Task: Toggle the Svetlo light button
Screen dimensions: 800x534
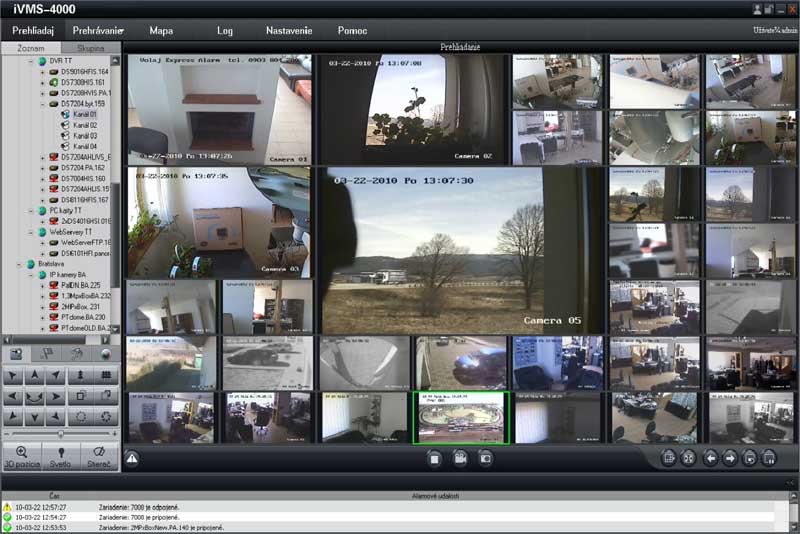Action: pyautogui.click(x=61, y=457)
